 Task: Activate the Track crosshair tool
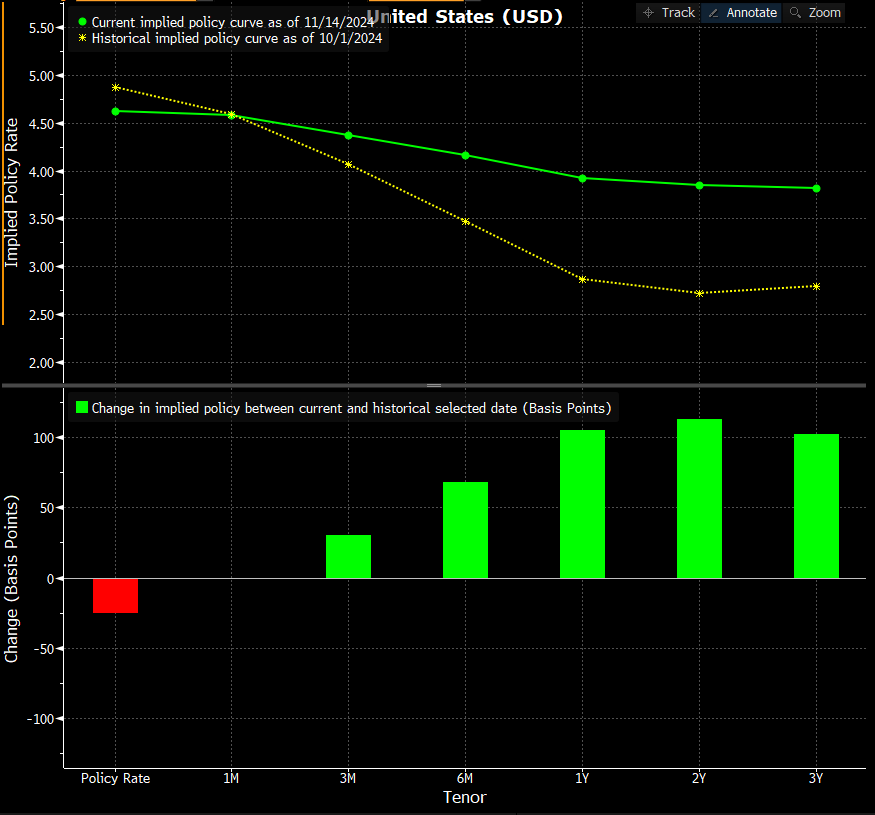point(669,12)
